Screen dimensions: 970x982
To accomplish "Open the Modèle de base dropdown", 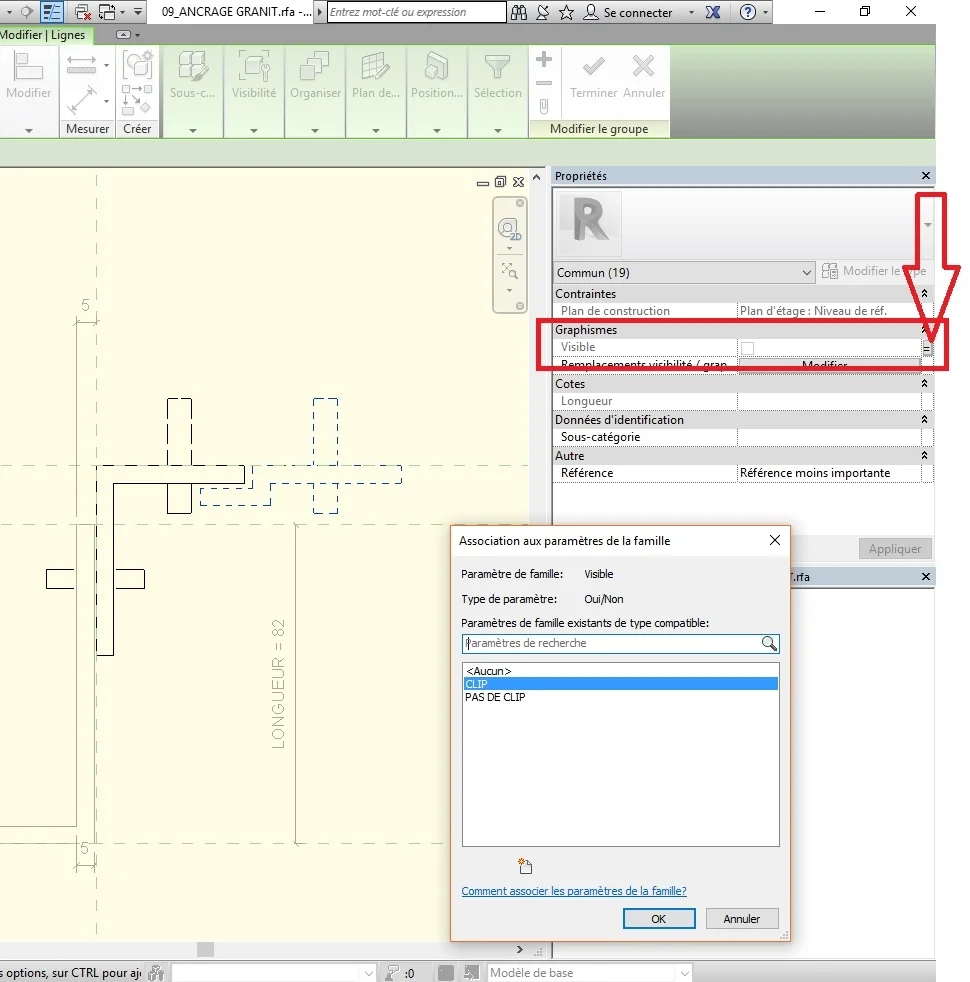I will (x=589, y=973).
